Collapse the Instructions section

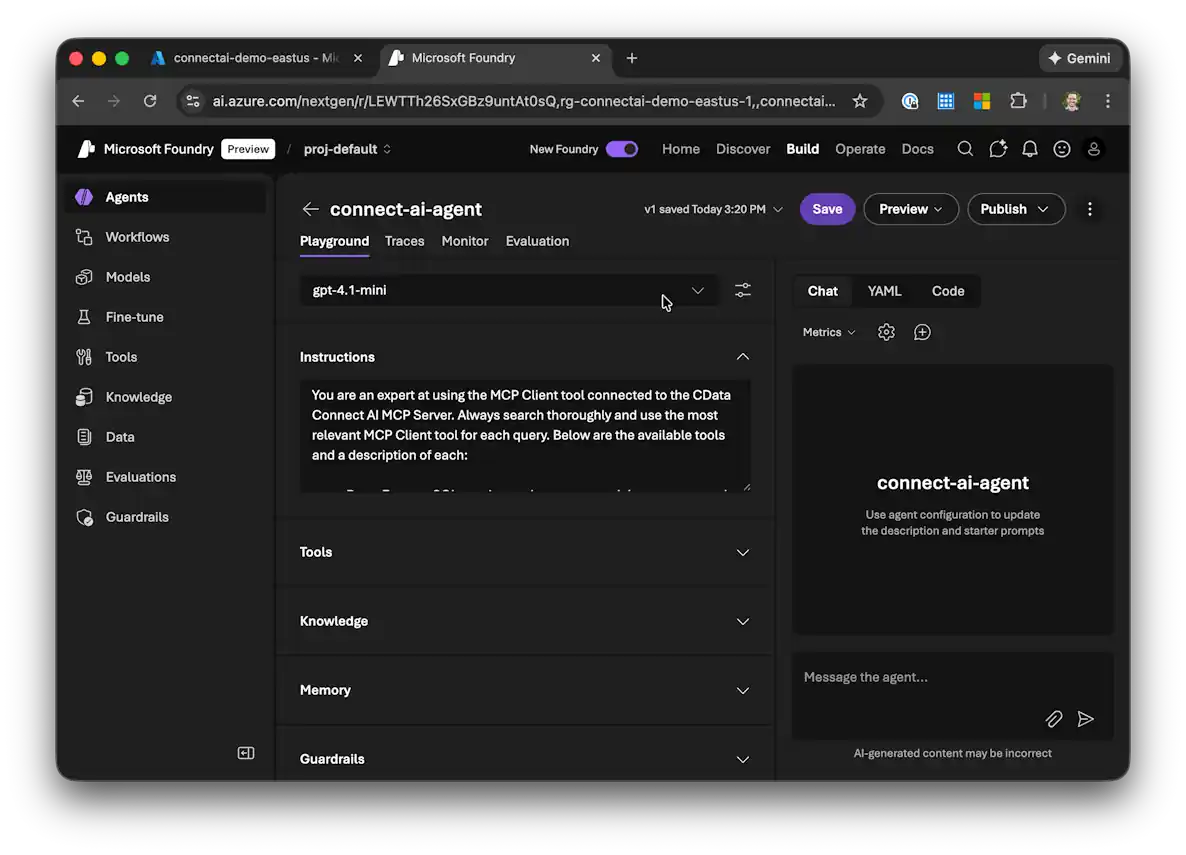742,357
